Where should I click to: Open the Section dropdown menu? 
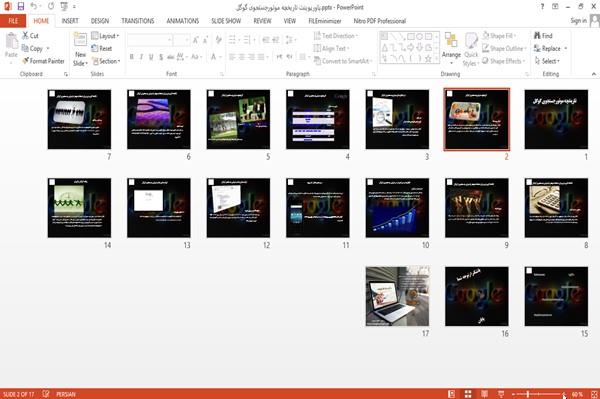coord(106,61)
